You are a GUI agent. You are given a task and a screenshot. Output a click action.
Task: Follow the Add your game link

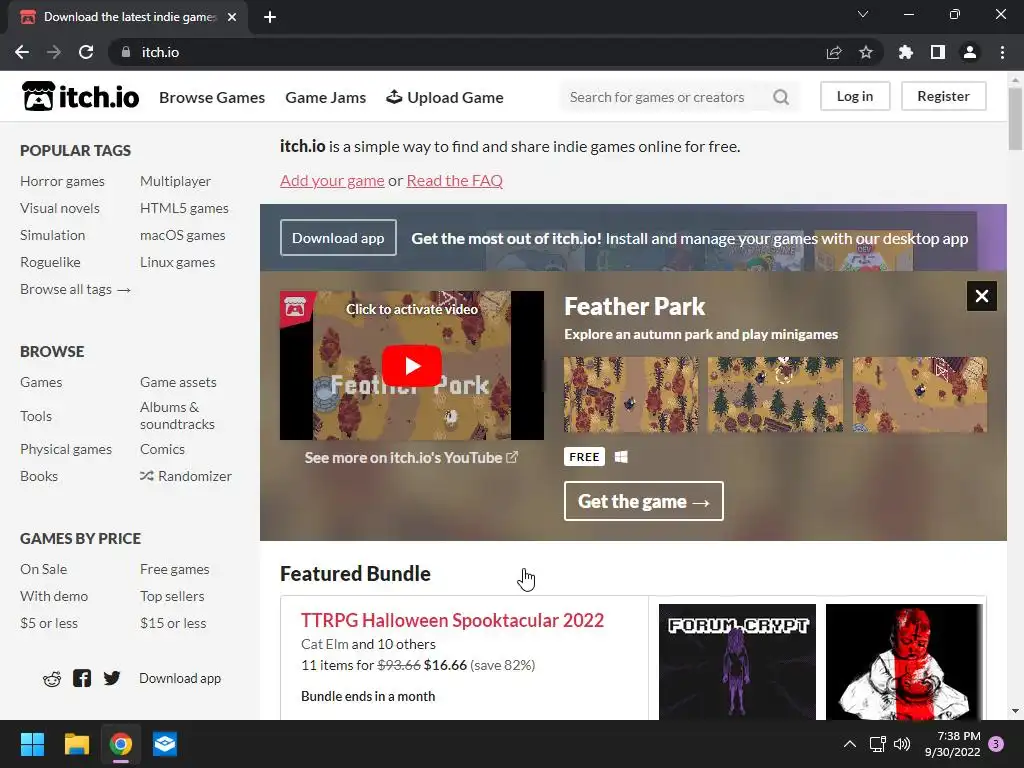point(332,180)
